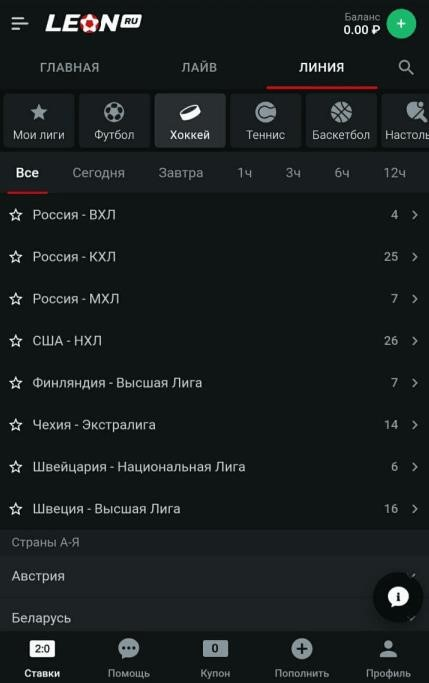Expand the Австрия country row
This screenshot has height=683, width=429.
tap(214, 576)
